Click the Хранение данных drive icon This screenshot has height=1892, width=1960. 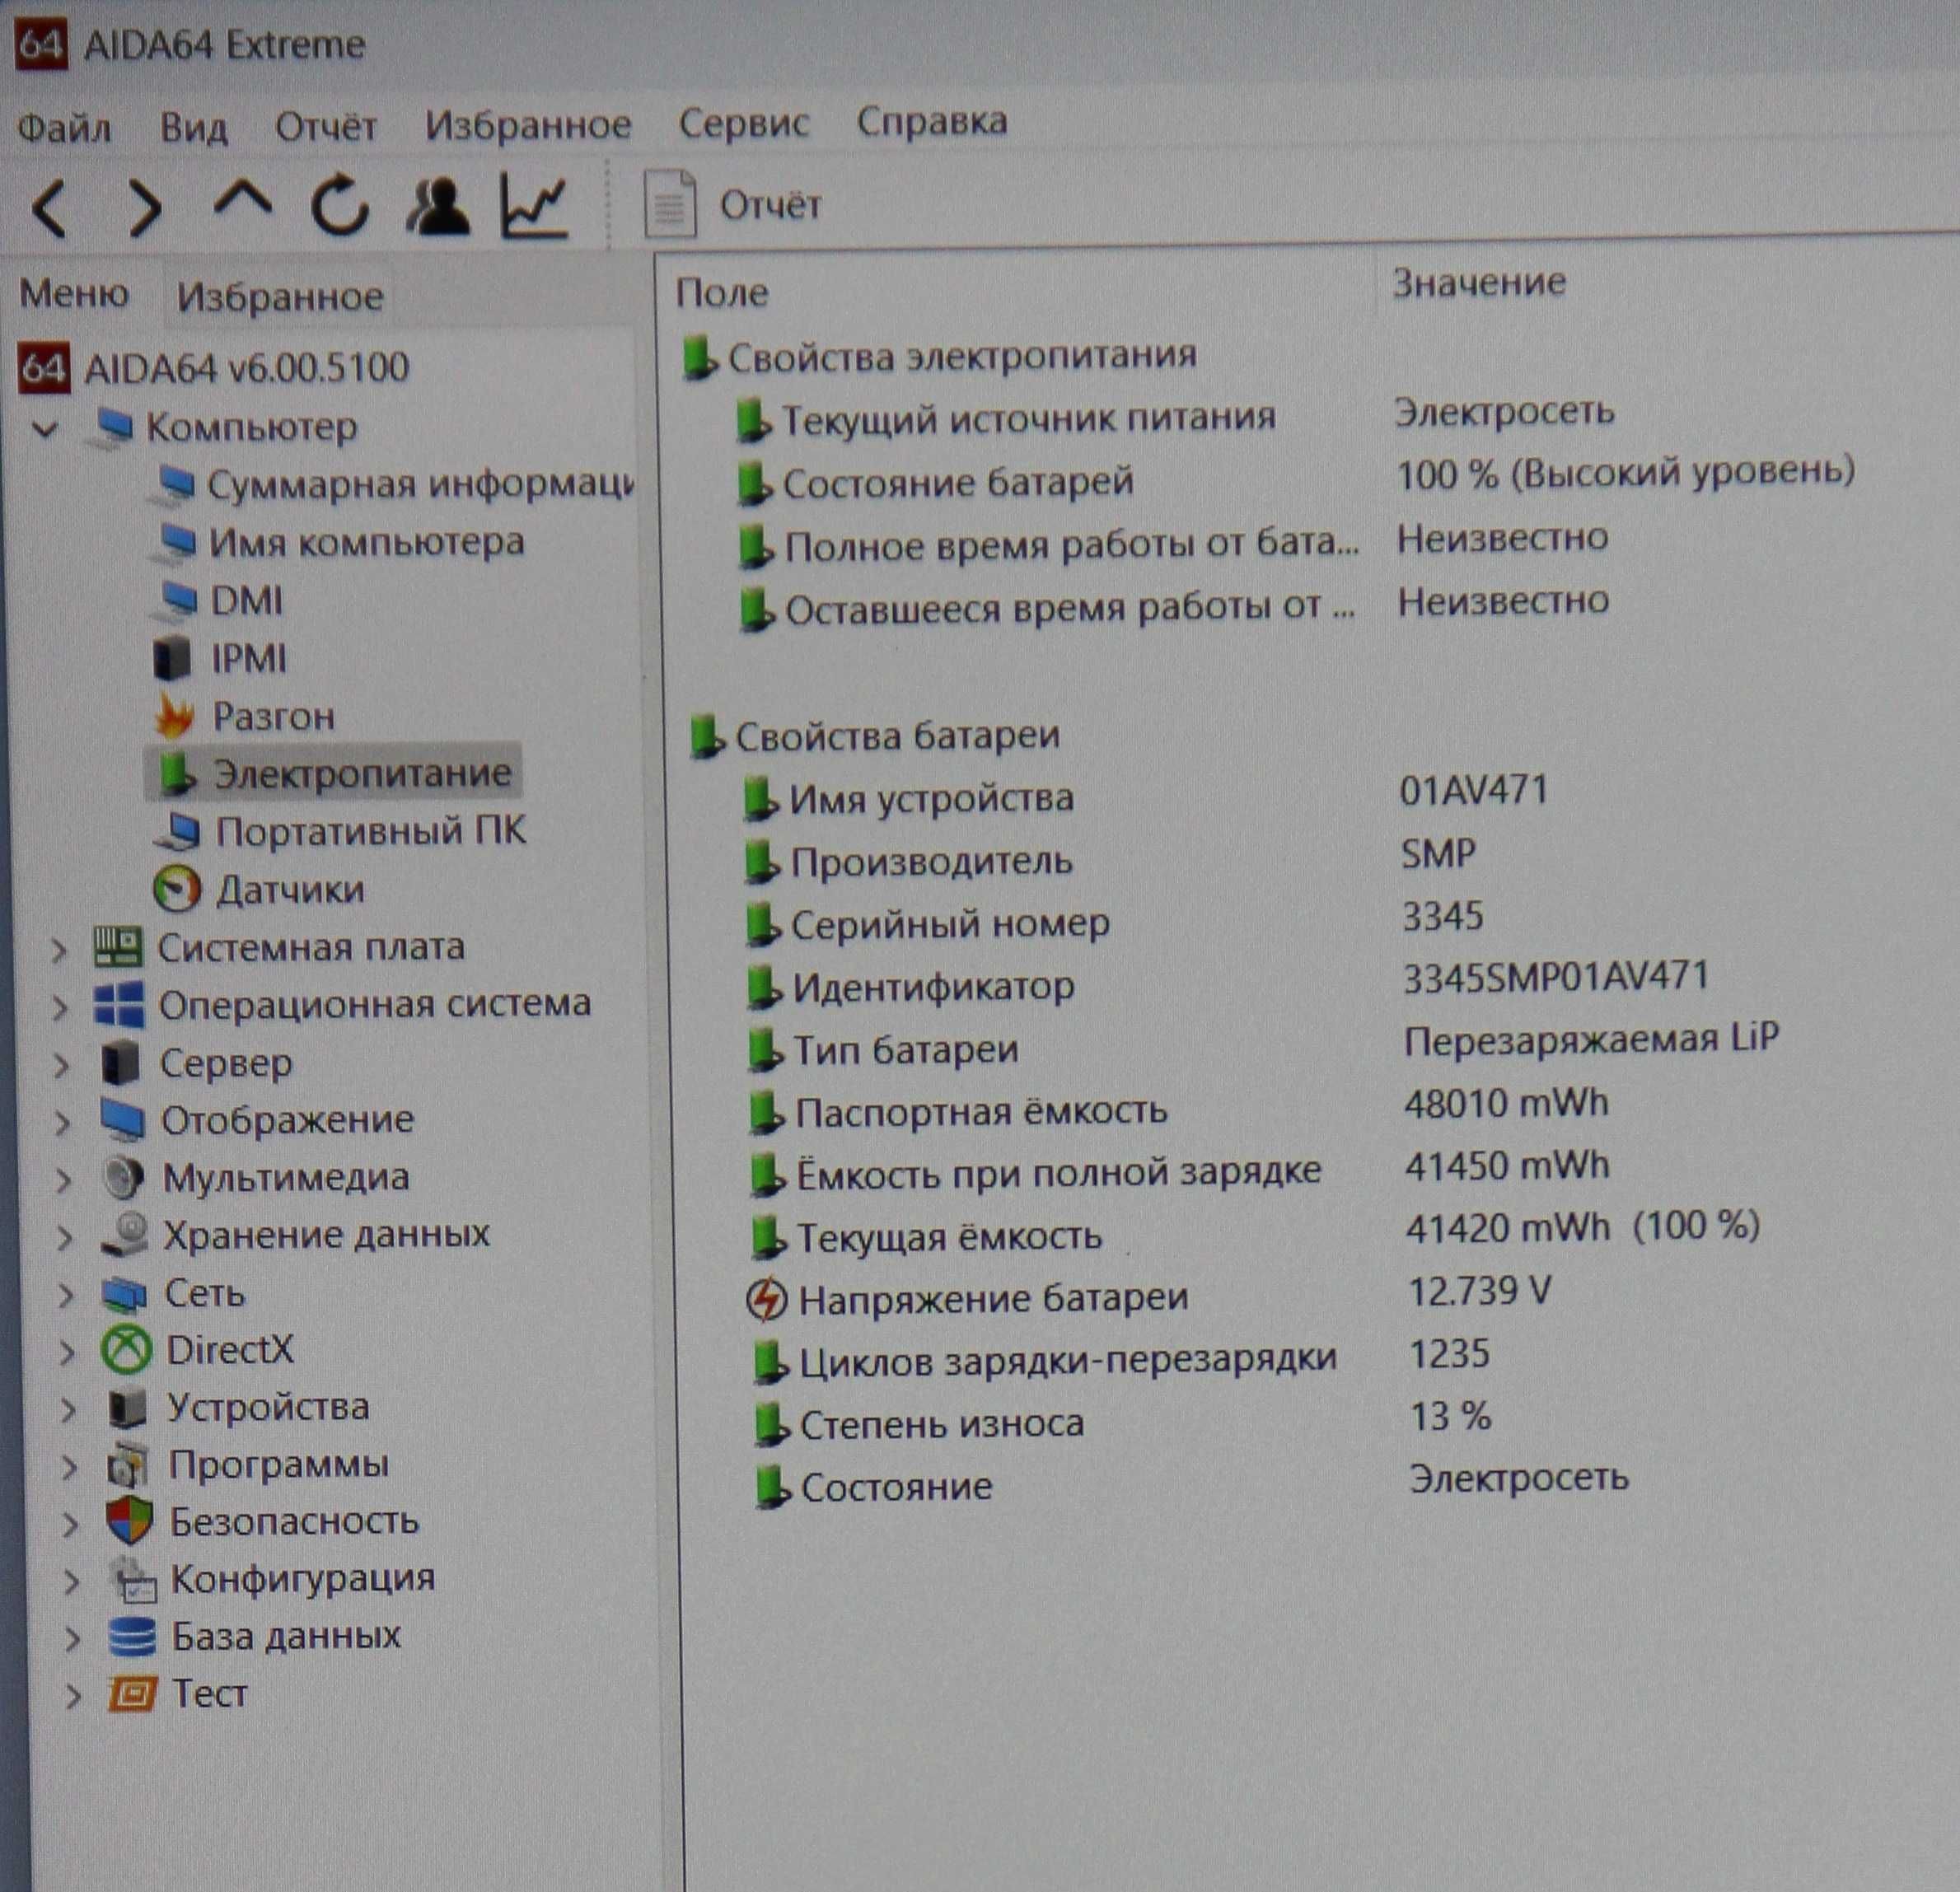[125, 1235]
